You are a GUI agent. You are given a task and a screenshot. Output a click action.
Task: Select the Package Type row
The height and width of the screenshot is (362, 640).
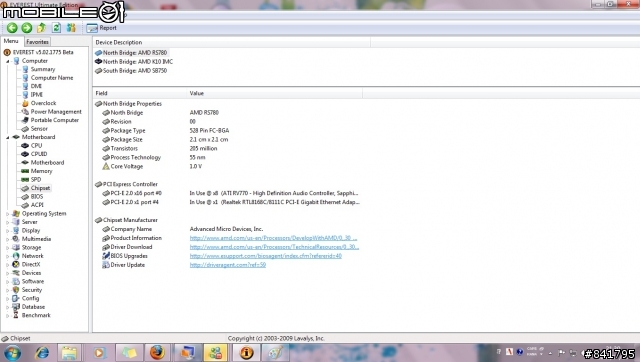pyautogui.click(x=228, y=131)
